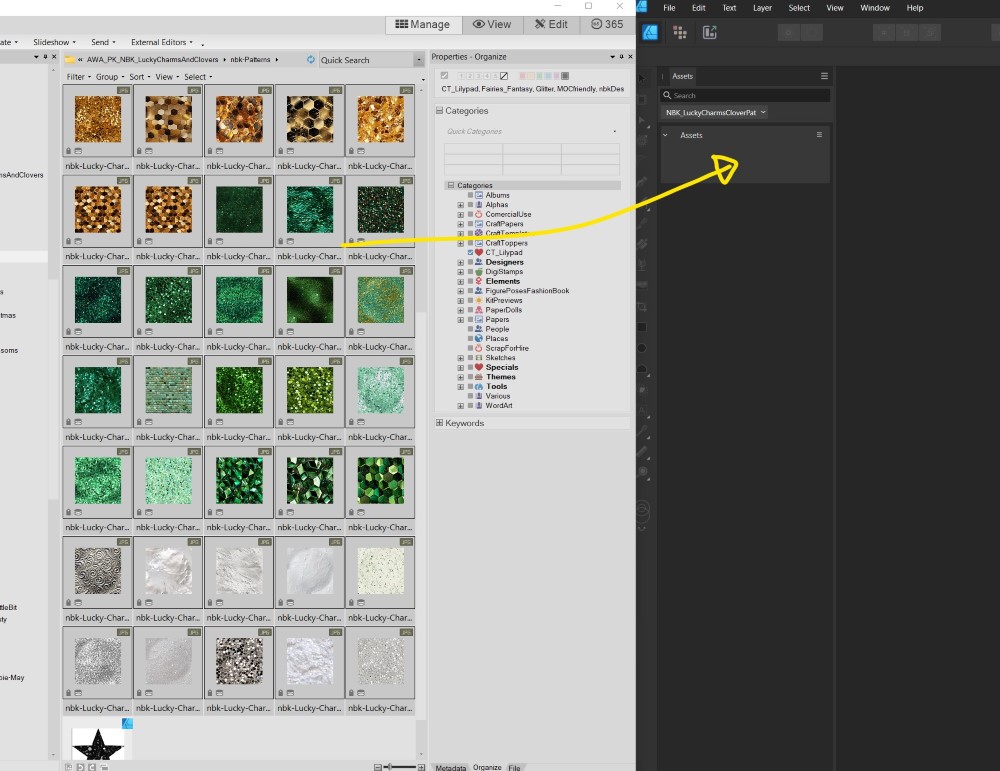Viewport: 1000px width, 771px height.
Task: Select the Move tool in Affinity toolbar
Action: [x=642, y=78]
